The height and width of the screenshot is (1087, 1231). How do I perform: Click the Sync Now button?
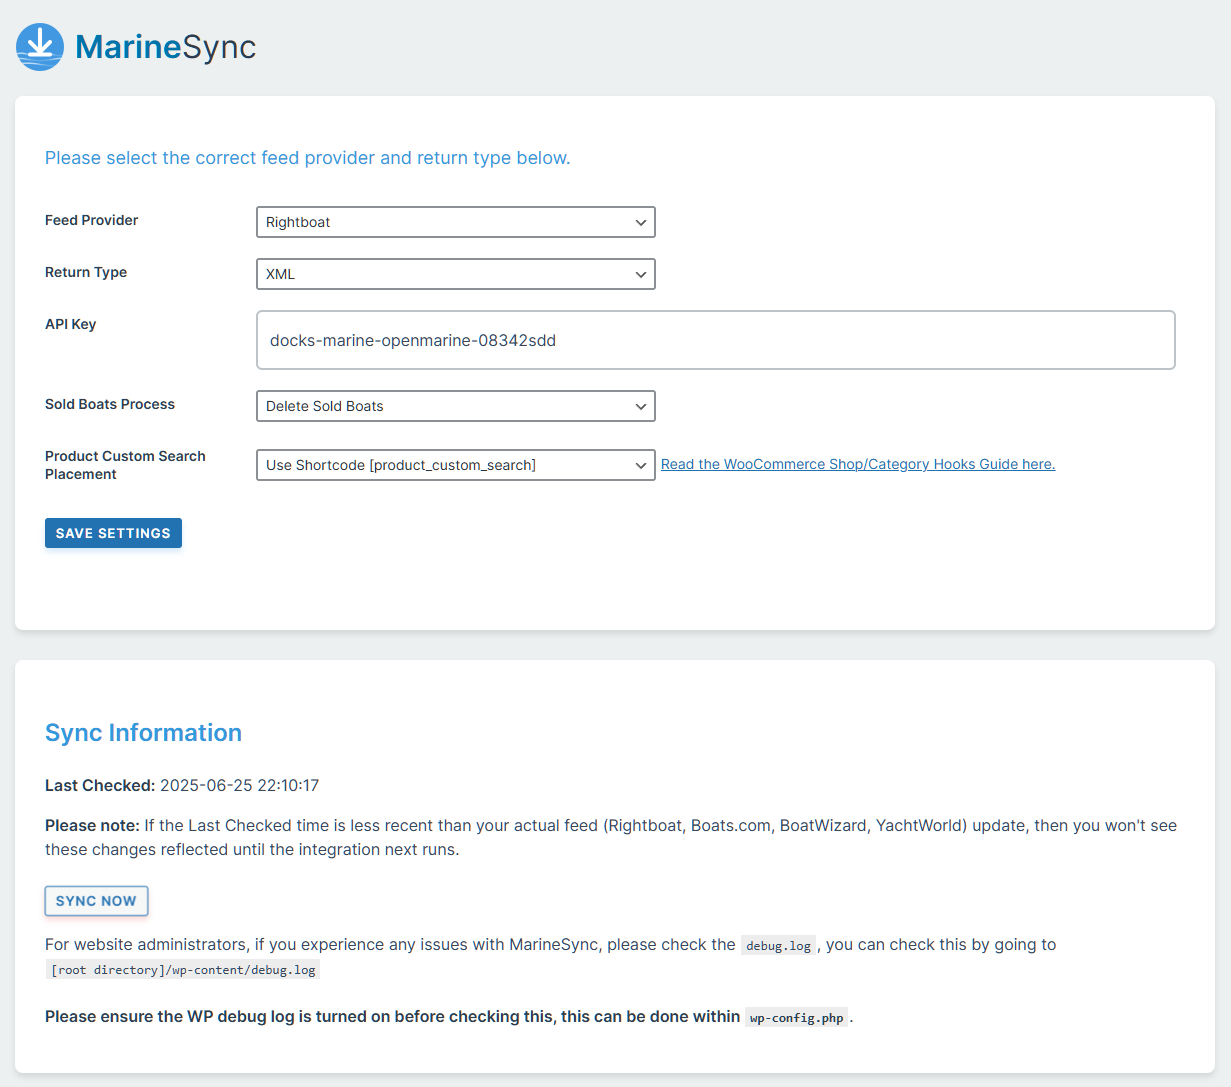[x=96, y=901]
